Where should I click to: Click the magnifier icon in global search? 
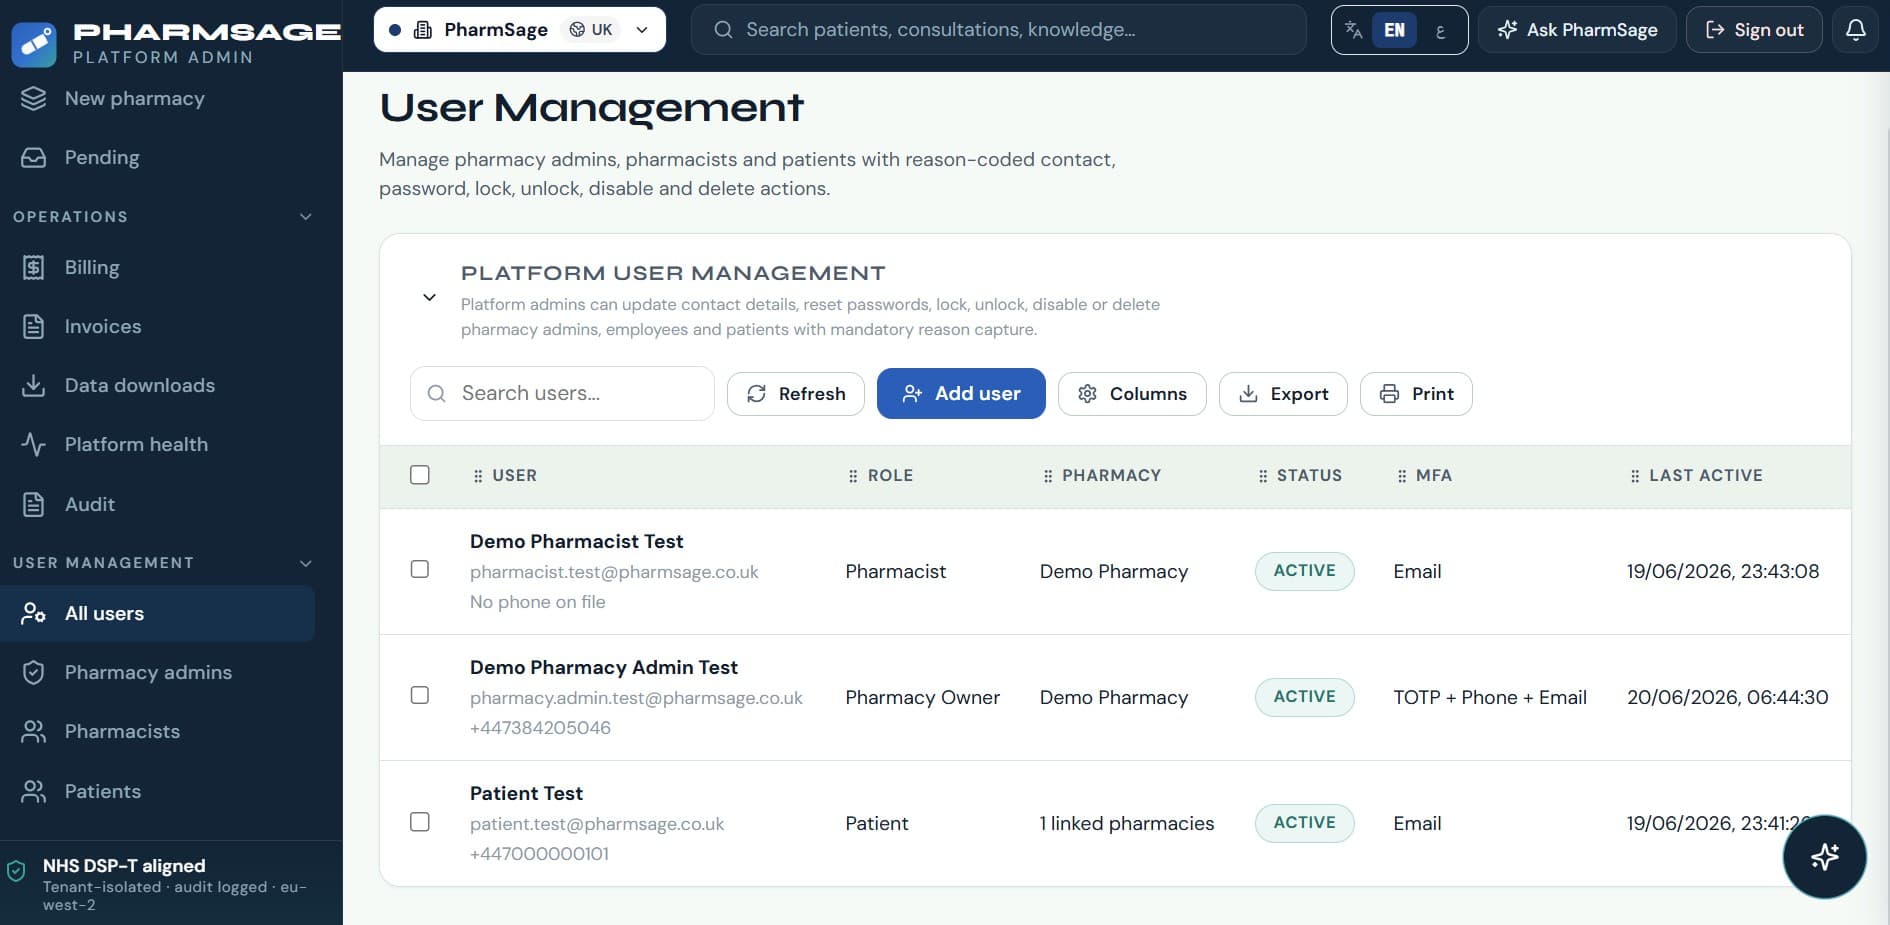click(723, 30)
